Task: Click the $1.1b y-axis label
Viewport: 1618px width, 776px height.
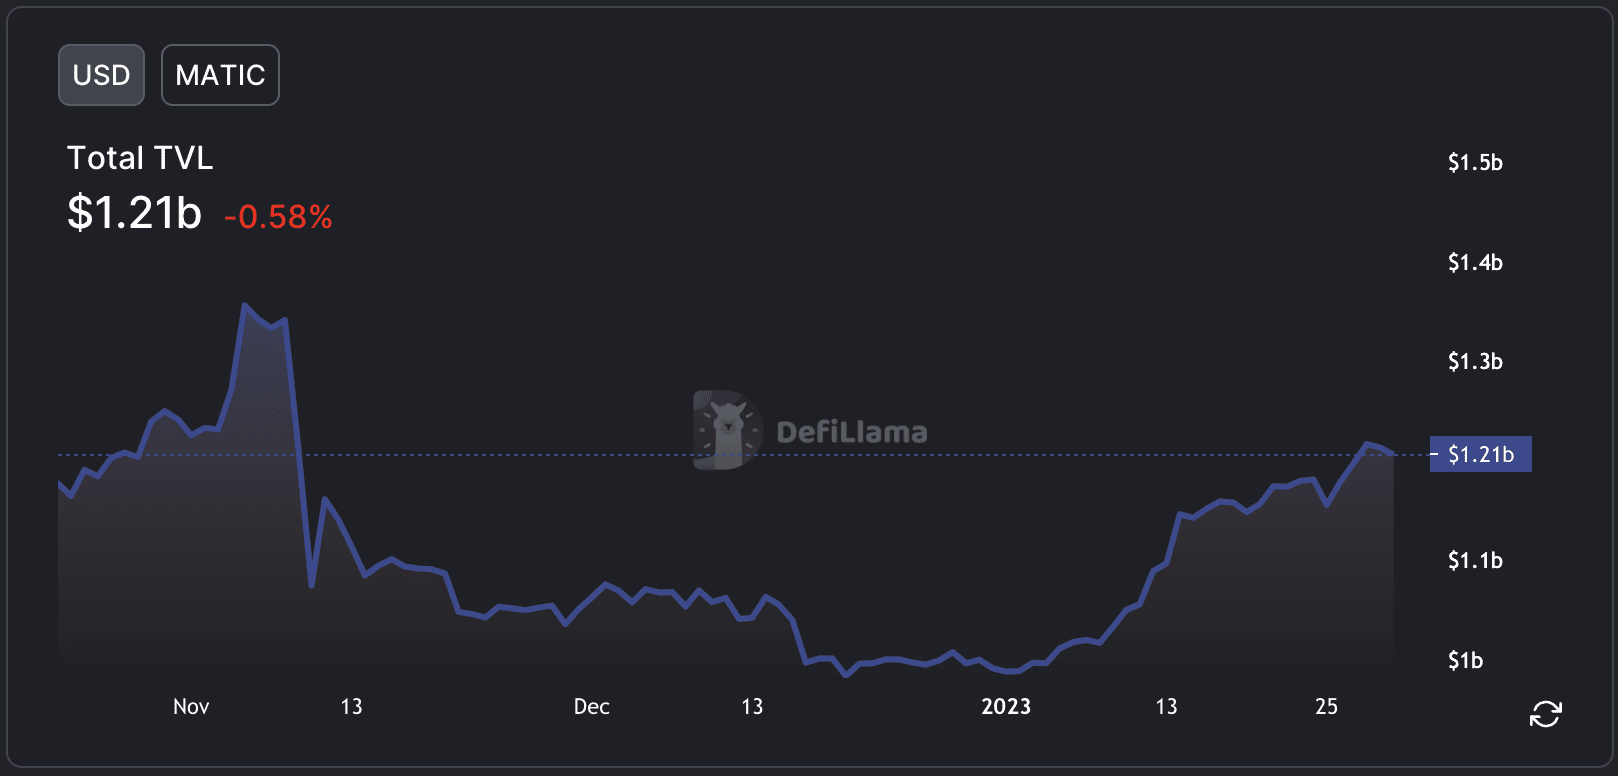Action: point(1475,560)
